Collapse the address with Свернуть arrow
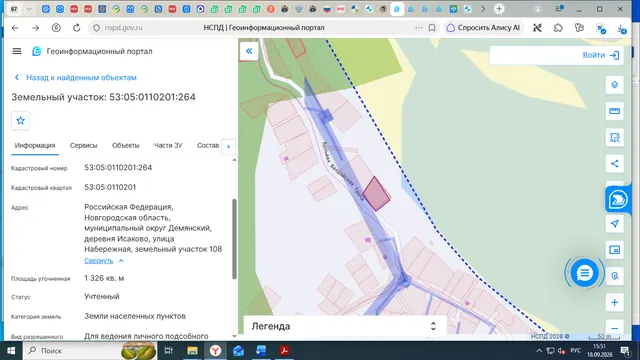The image size is (640, 360). click(x=121, y=260)
